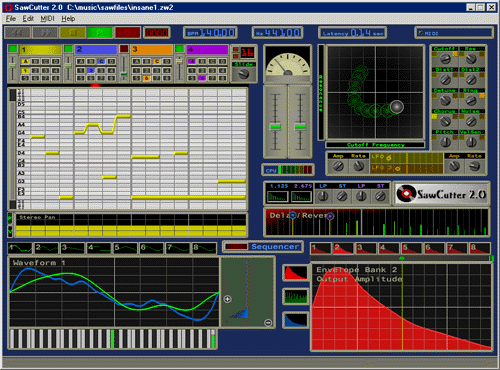Select bank C on track 3
The width and height of the screenshot is (500, 370).
click(x=157, y=62)
